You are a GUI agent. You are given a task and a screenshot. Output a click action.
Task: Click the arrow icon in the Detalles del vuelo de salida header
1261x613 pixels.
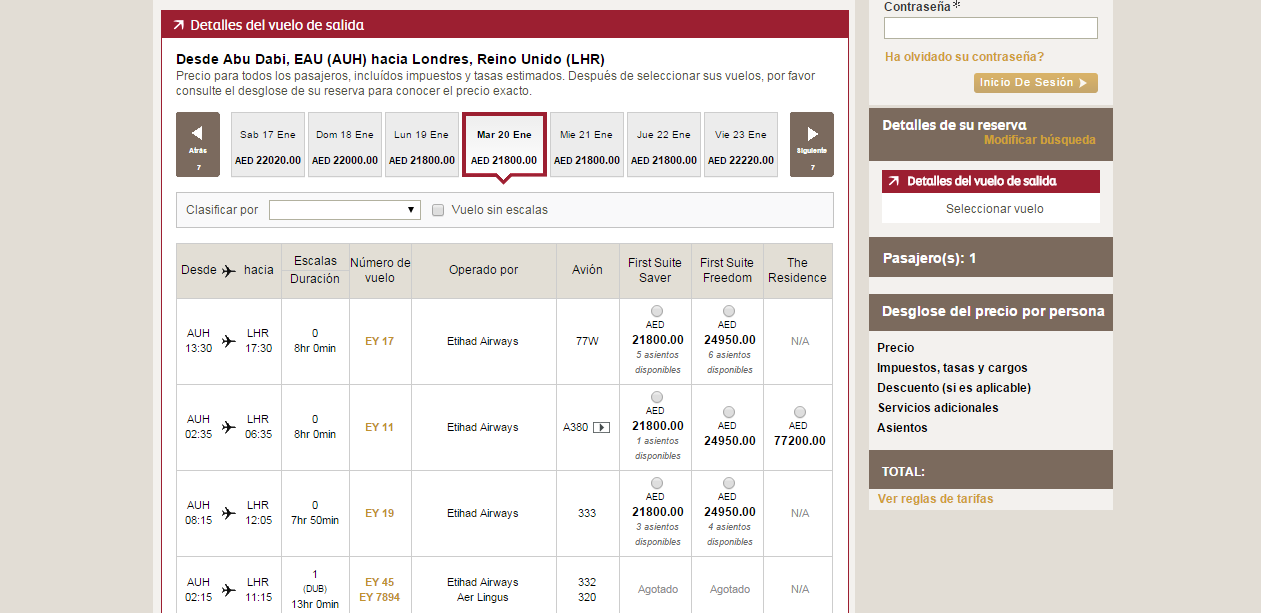pos(178,25)
